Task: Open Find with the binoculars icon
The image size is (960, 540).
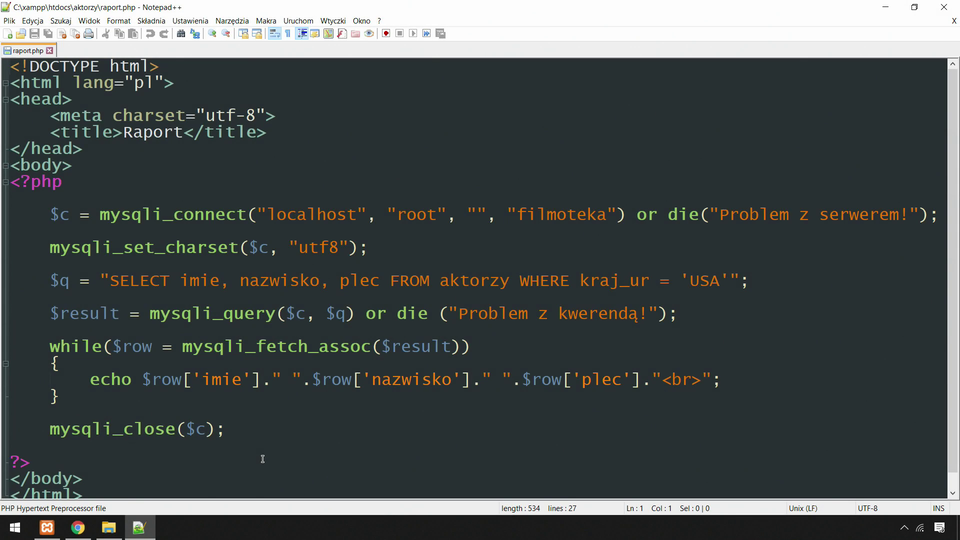Action: pos(181,34)
